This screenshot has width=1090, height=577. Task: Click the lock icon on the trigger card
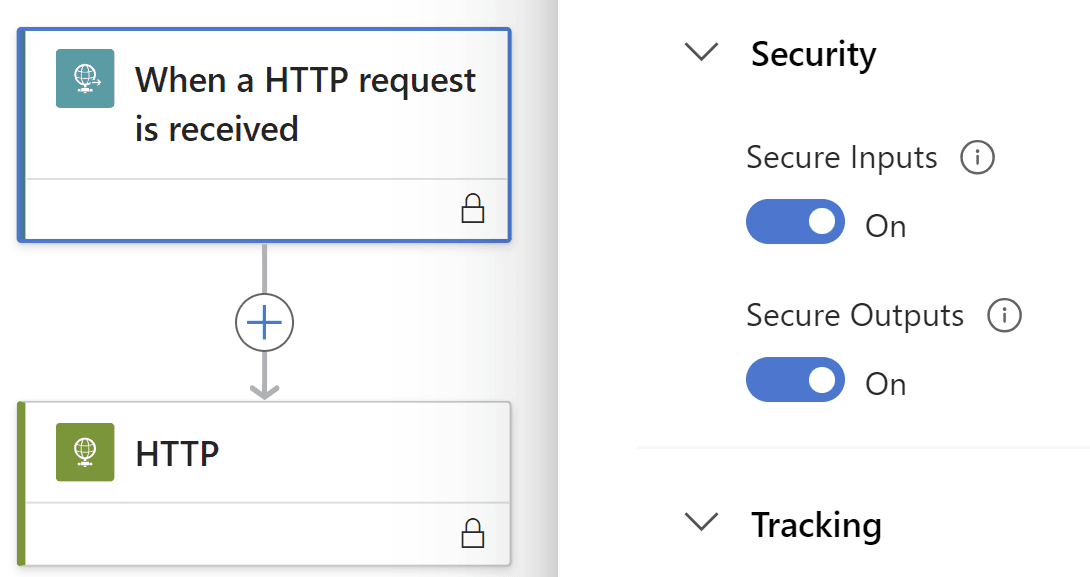tap(474, 210)
